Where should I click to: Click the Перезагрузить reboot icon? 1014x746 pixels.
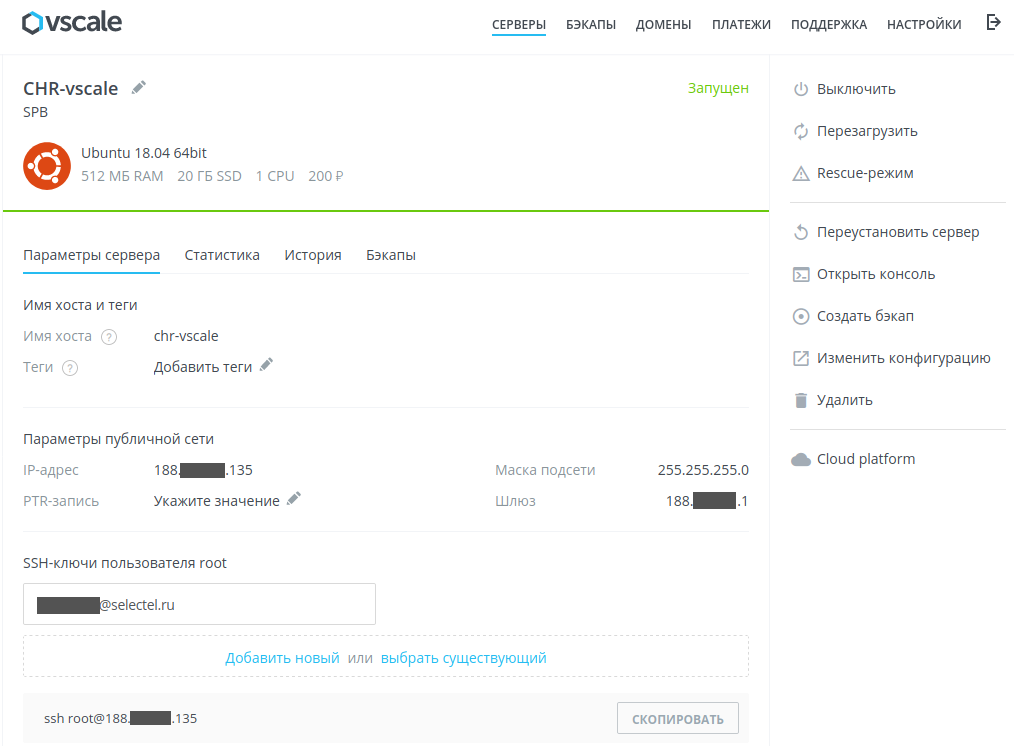800,131
